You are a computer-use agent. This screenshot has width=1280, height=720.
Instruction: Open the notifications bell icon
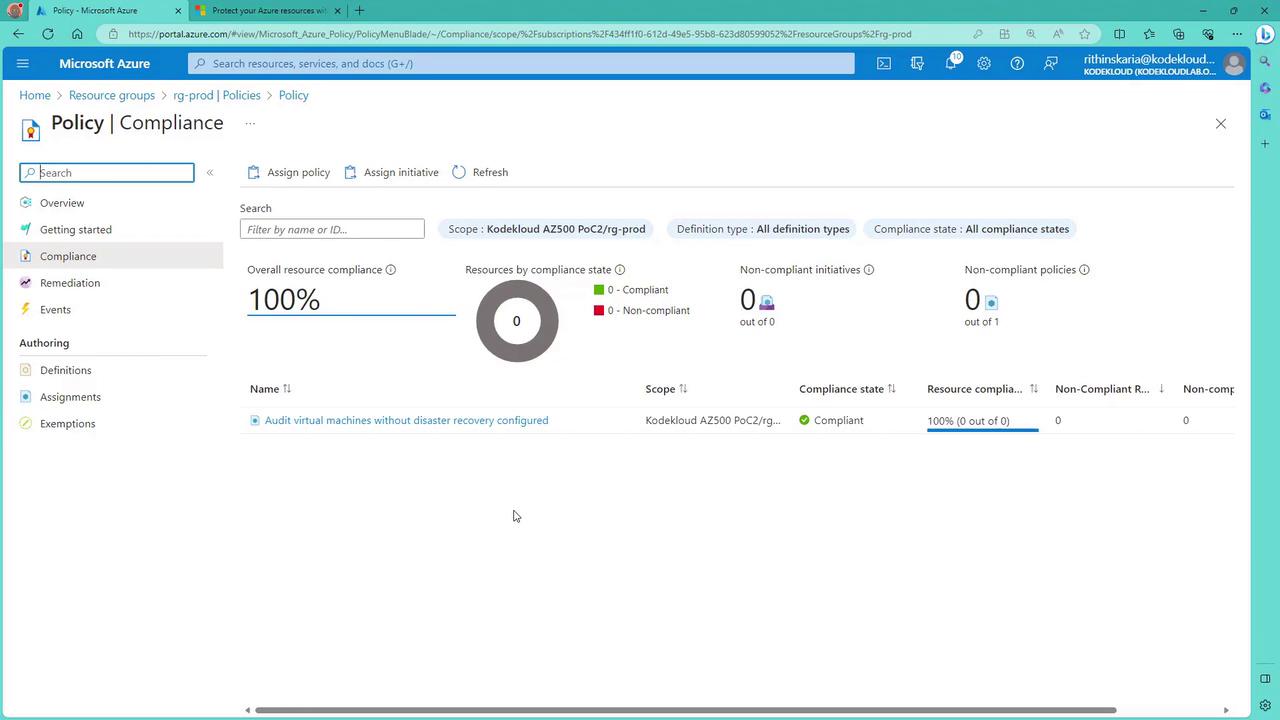[x=951, y=63]
